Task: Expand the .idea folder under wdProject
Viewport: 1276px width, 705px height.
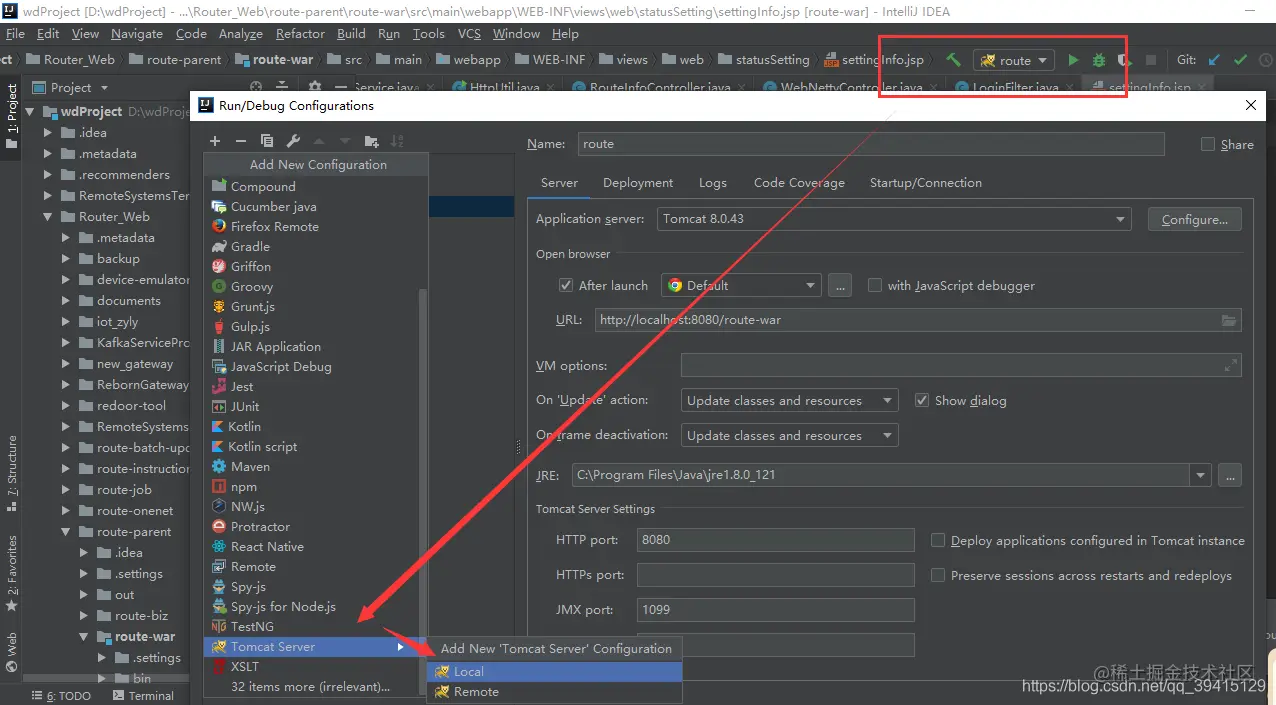Action: (47, 132)
